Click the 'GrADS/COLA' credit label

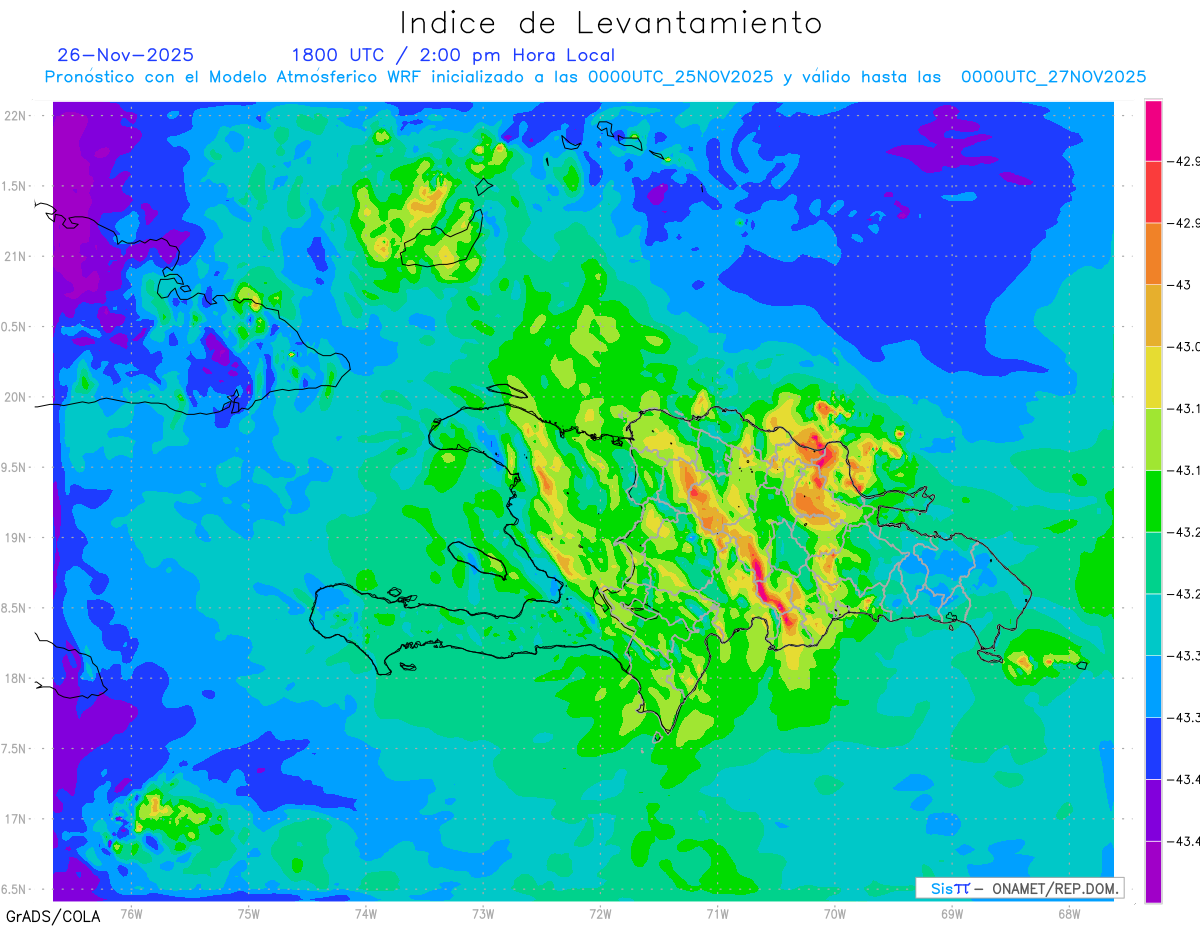click(53, 916)
